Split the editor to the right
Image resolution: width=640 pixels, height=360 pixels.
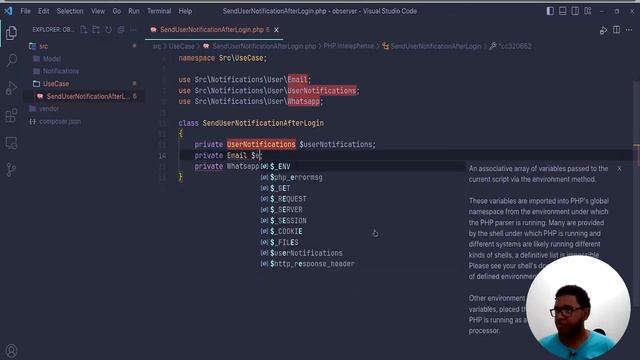(616, 30)
